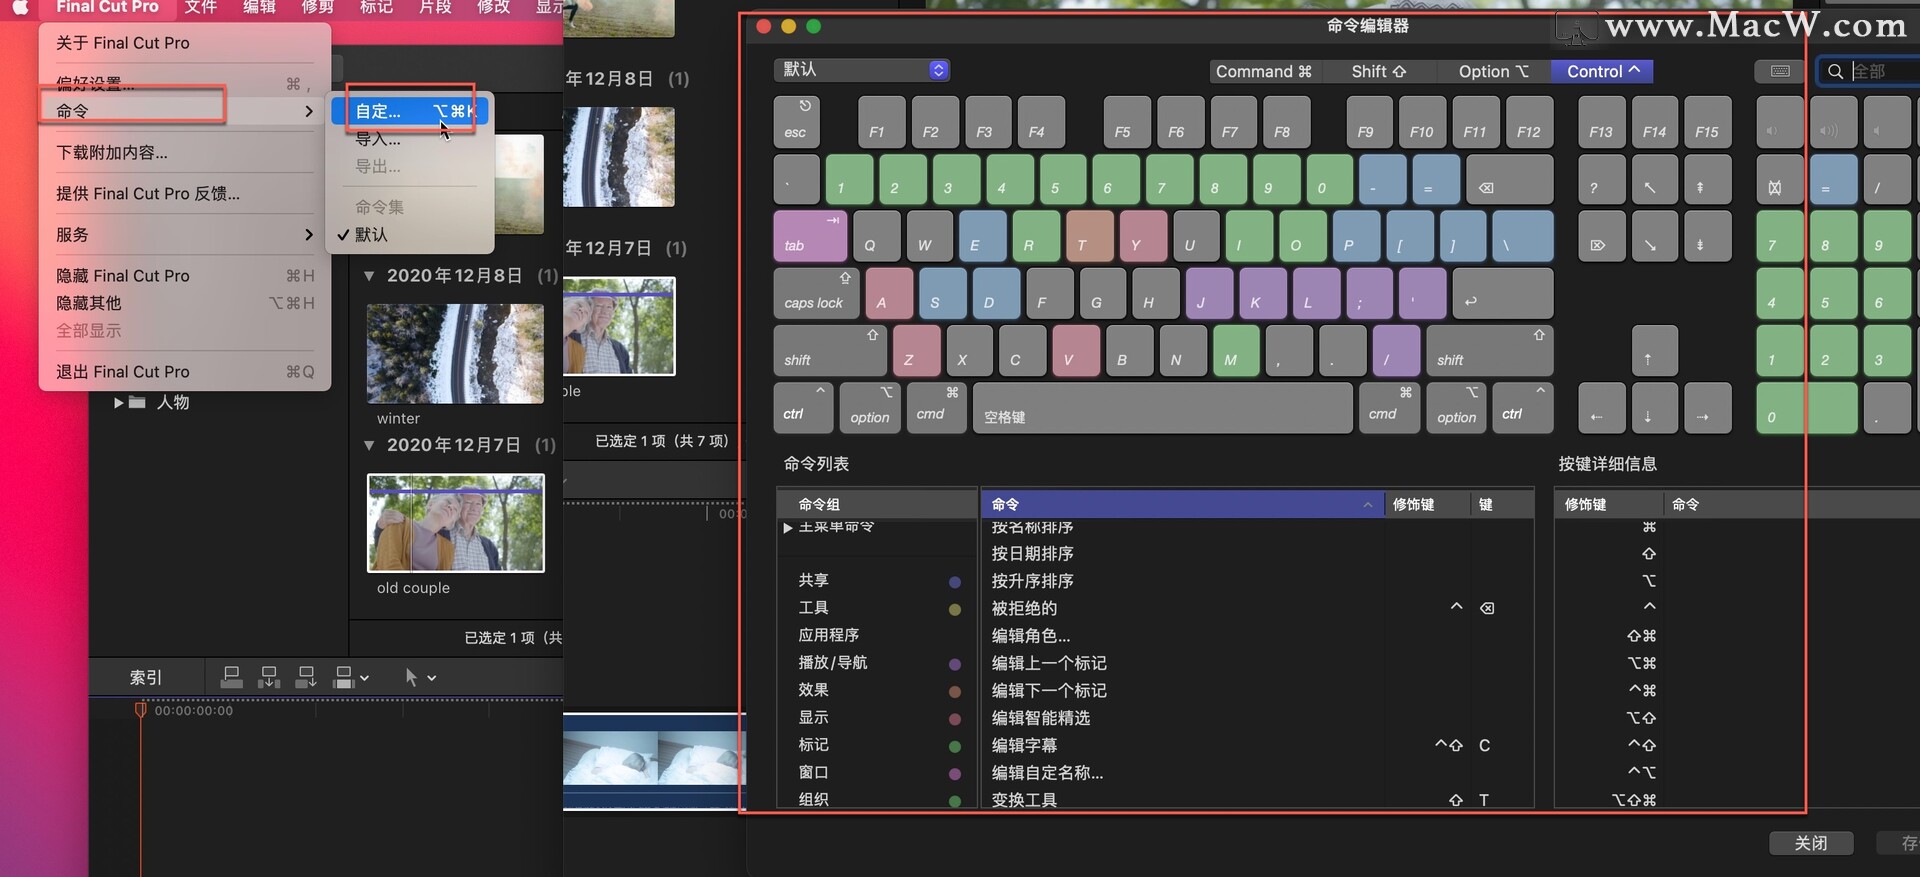The width and height of the screenshot is (1920, 877).
Task: Select connect-to-primary-storyline edit icon
Action: point(232,677)
